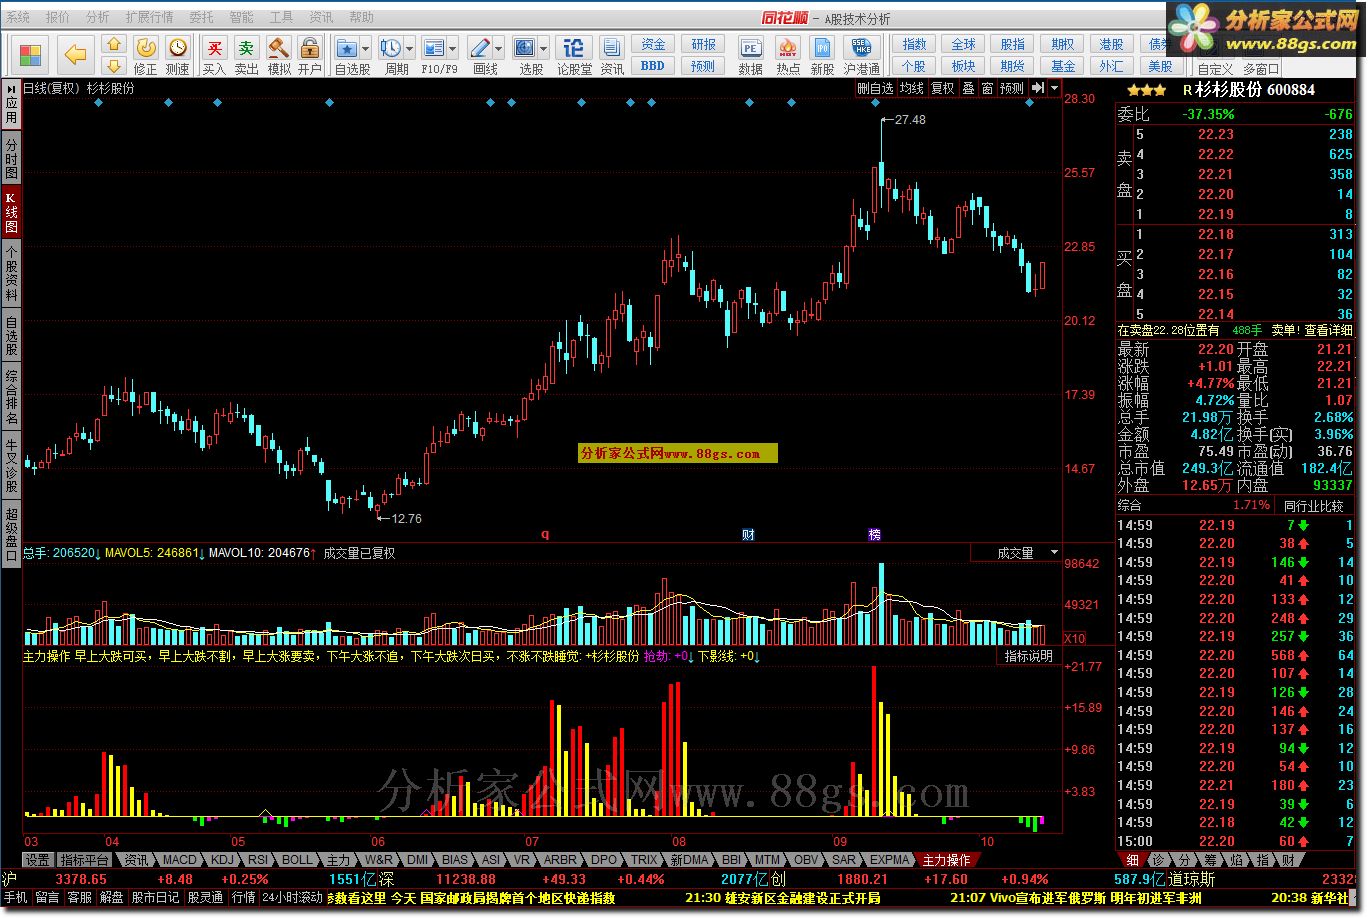Toggle the 窗 window option

pyautogui.click(x=987, y=88)
